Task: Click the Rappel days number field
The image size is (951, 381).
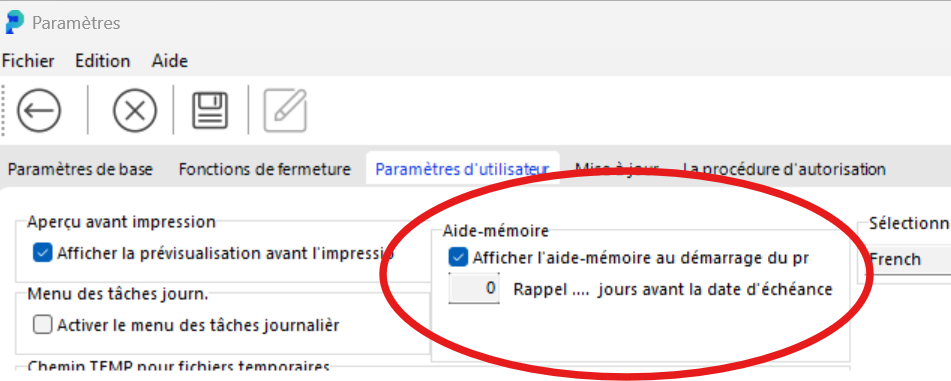Action: coord(474,288)
